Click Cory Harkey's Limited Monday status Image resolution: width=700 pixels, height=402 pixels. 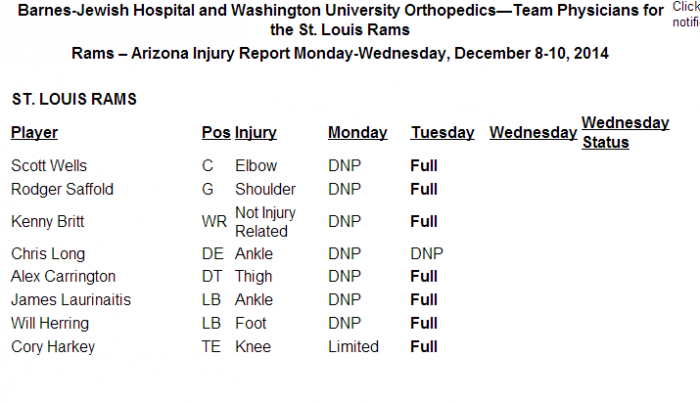[353, 347]
